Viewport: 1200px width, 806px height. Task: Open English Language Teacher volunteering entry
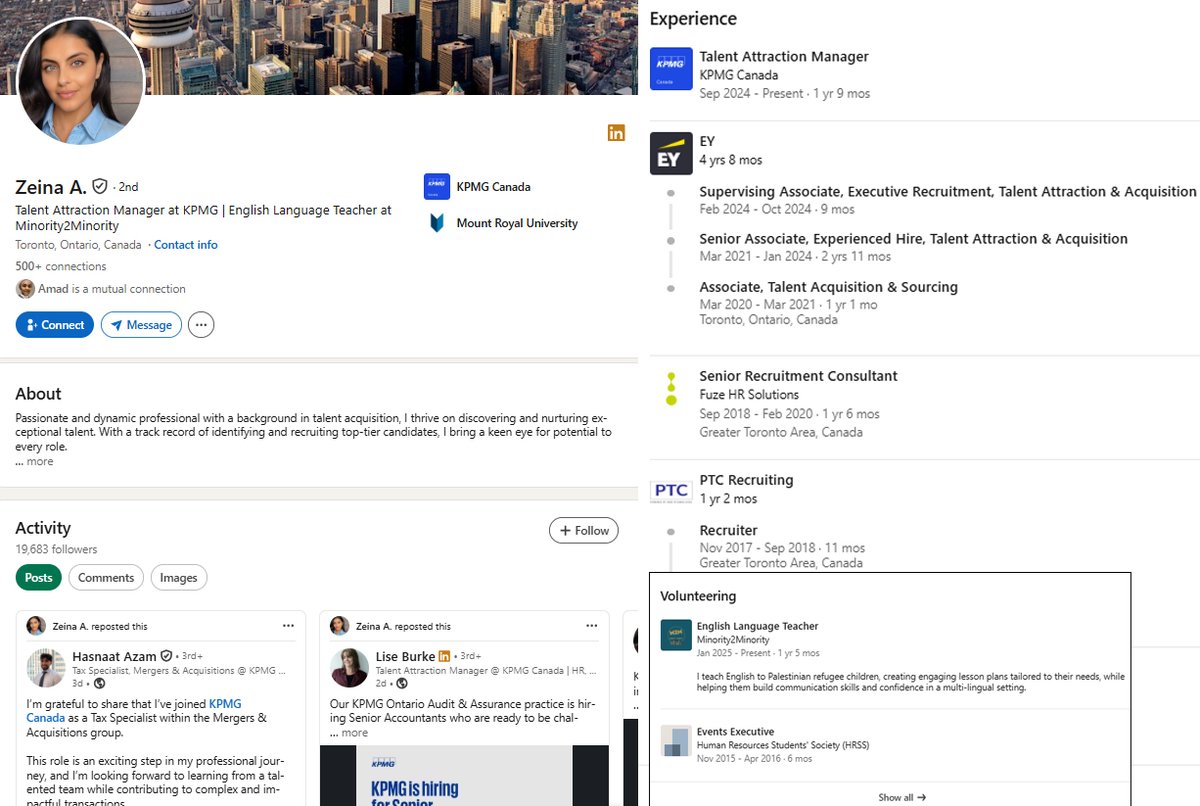(x=757, y=627)
